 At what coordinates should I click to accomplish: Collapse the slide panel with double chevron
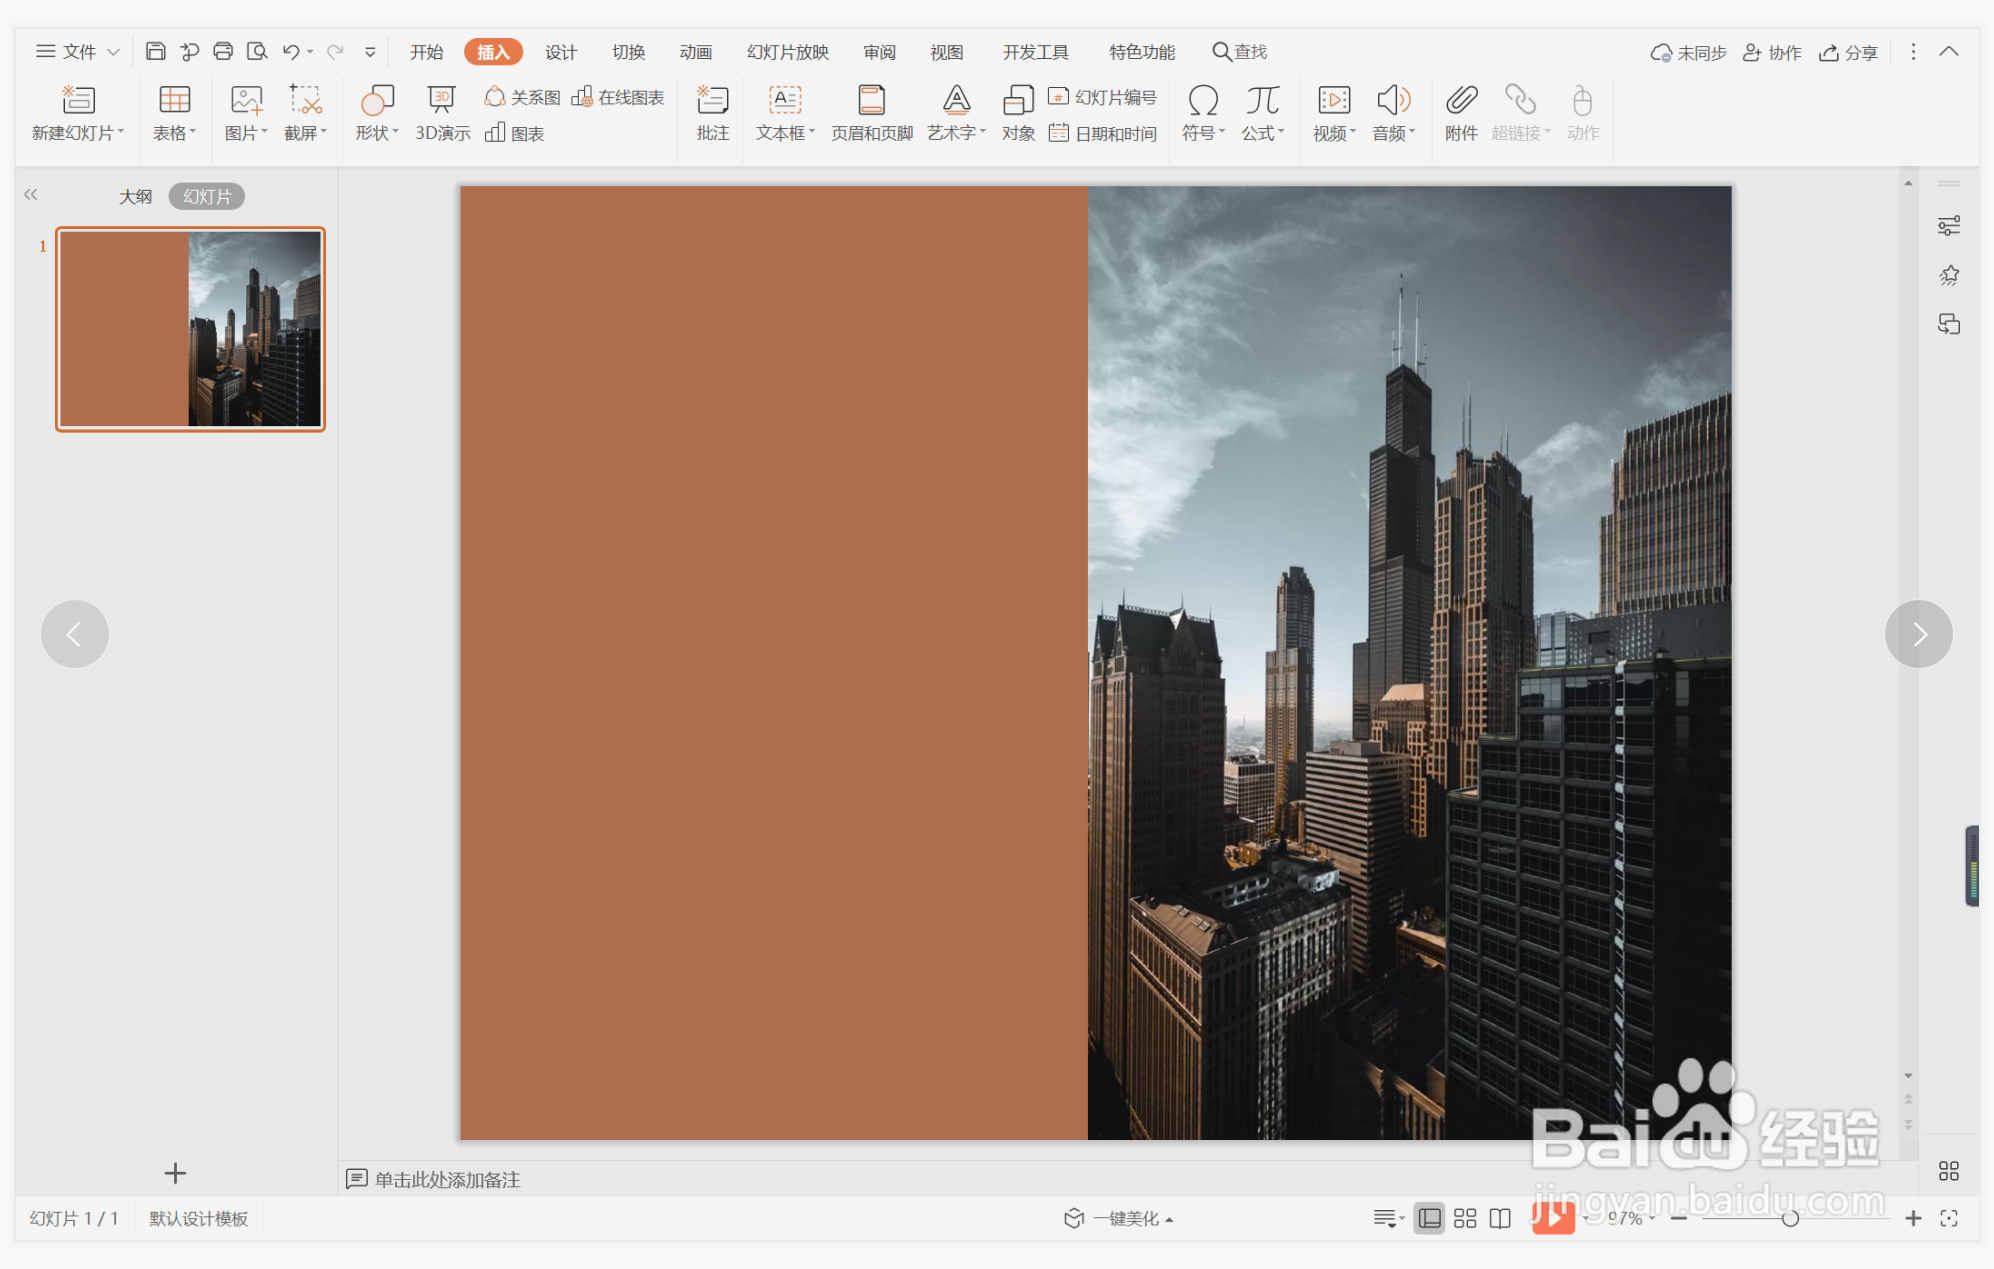(30, 195)
